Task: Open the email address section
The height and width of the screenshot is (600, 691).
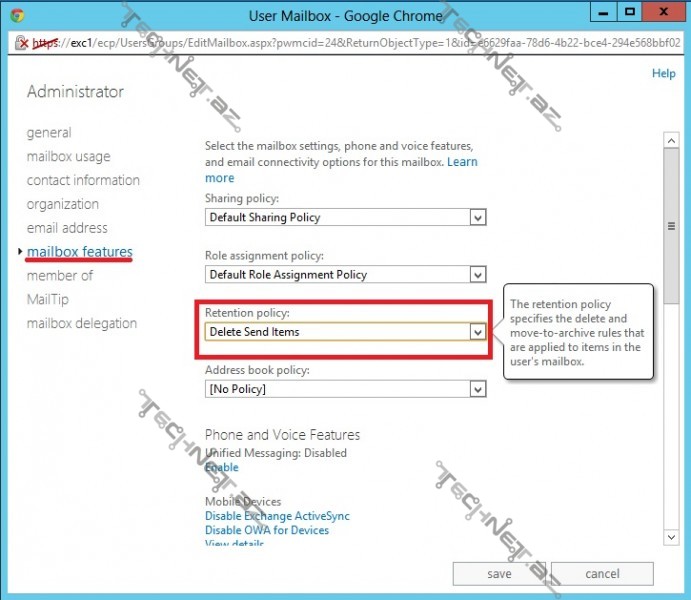Action: [67, 228]
